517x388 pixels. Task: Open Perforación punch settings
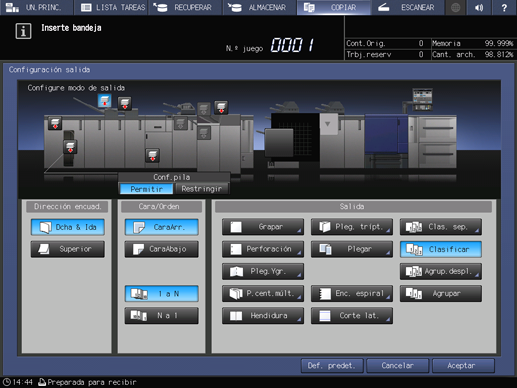pyautogui.click(x=263, y=249)
